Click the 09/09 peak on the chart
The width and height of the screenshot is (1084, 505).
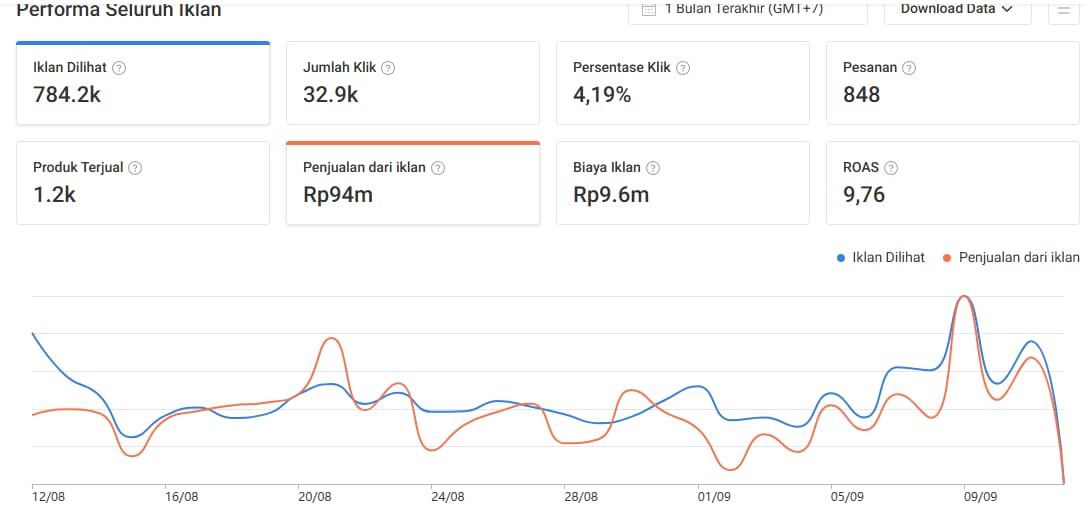point(964,298)
